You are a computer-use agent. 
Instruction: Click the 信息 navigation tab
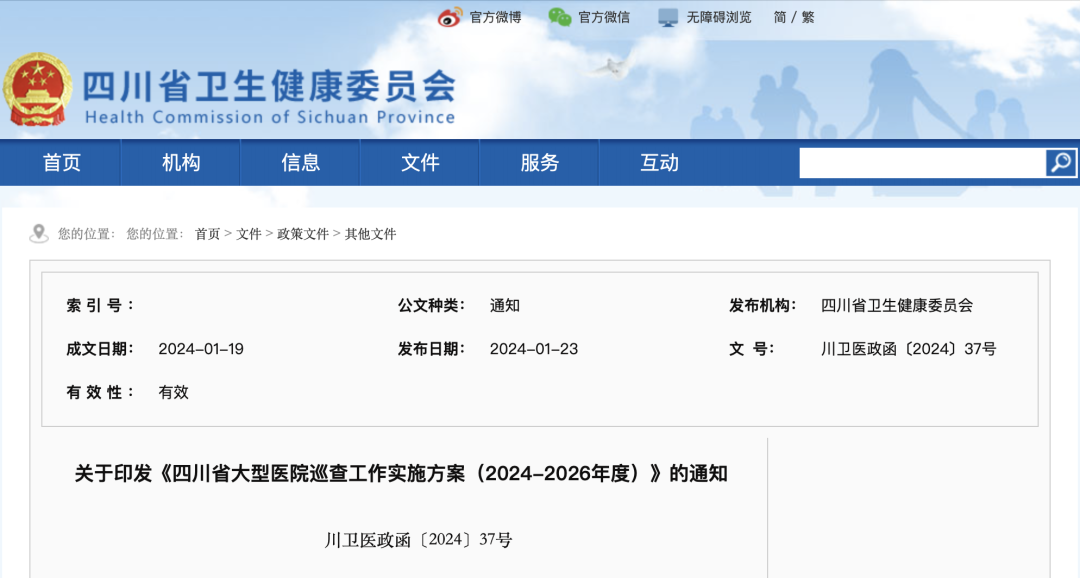(x=300, y=162)
